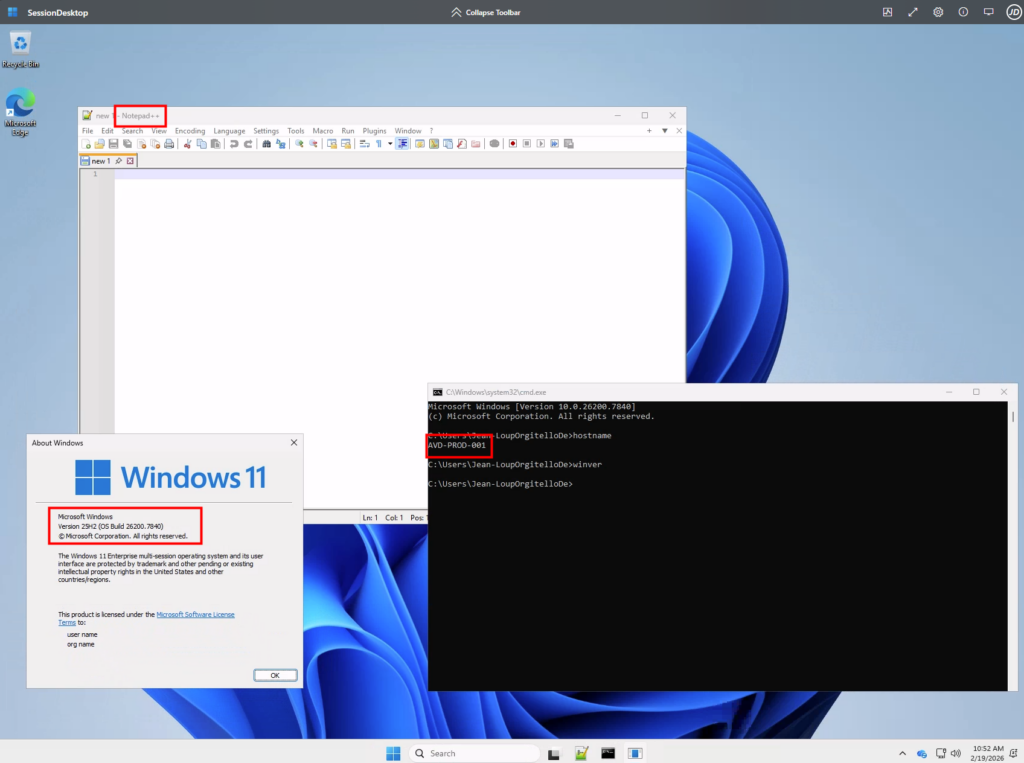Open Notepad++ from the Windows taskbar
The image size is (1024, 763).
pos(581,753)
